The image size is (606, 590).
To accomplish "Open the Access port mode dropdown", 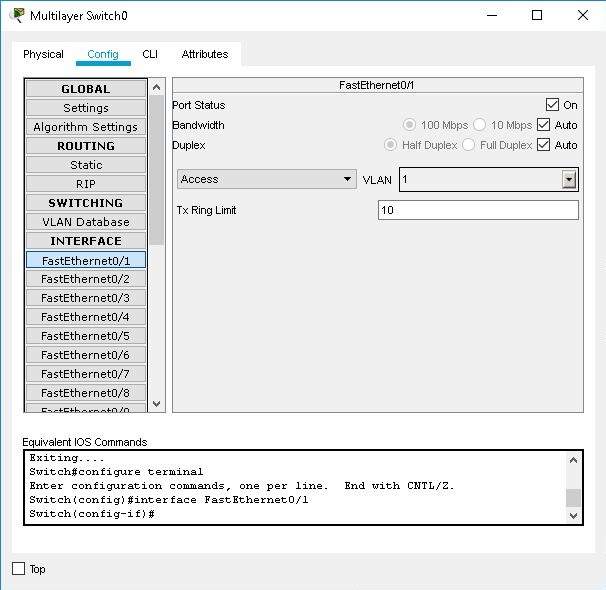I will (267, 179).
